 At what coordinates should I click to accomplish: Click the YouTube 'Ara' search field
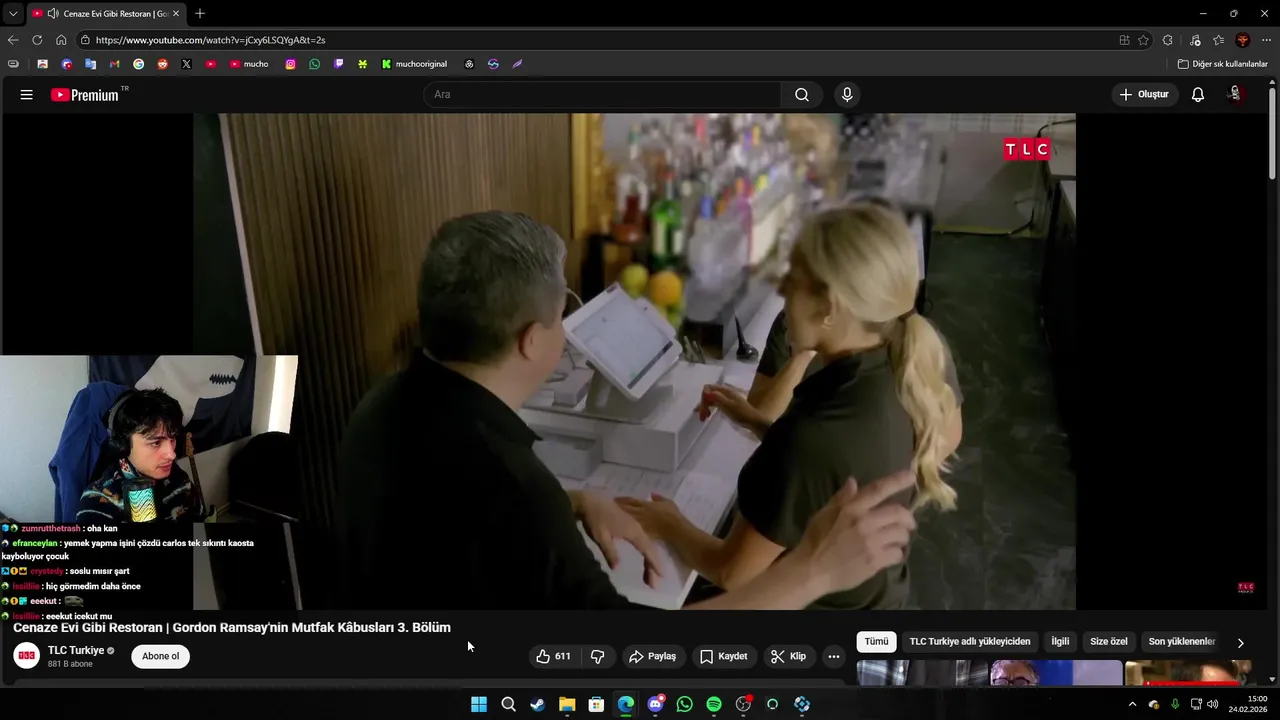603,95
